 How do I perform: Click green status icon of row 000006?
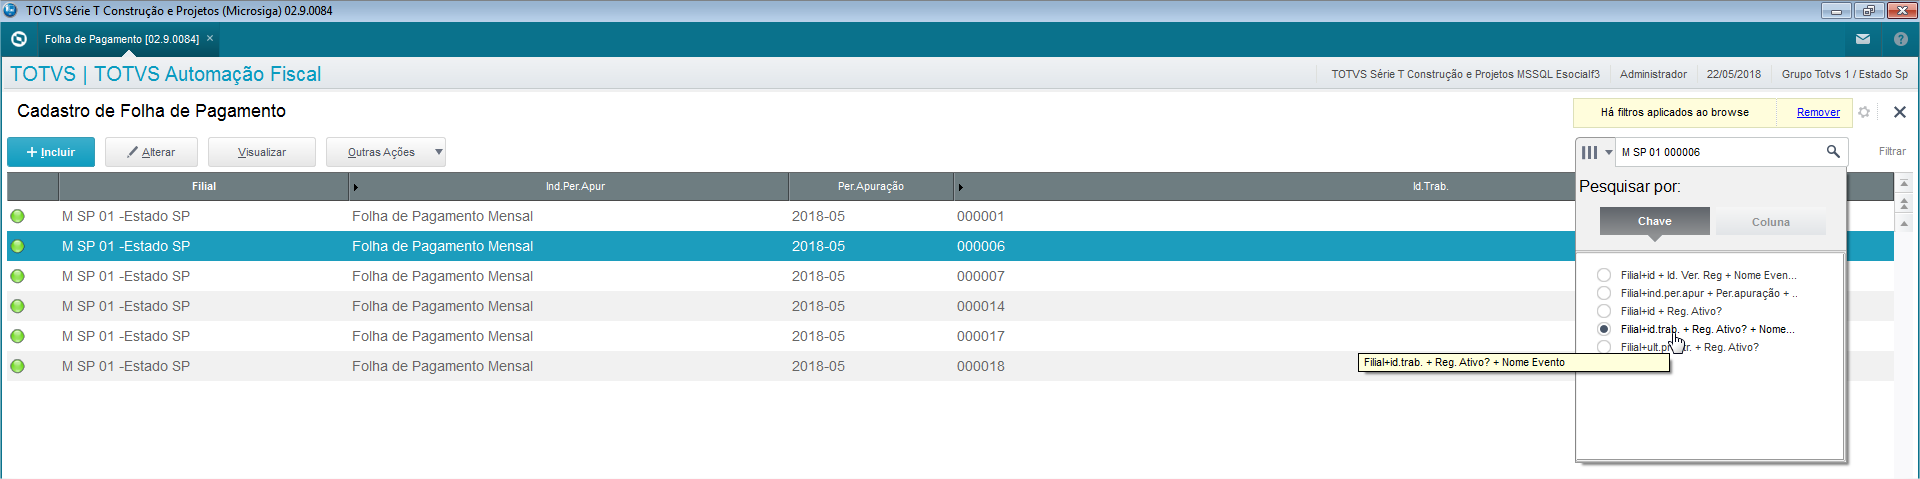click(17, 246)
